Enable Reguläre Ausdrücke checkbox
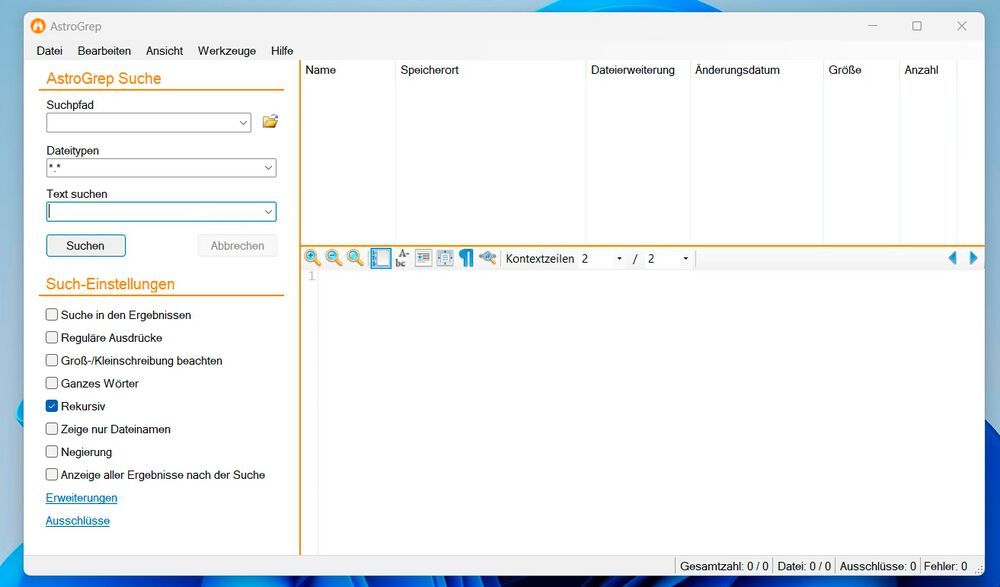 pos(52,338)
